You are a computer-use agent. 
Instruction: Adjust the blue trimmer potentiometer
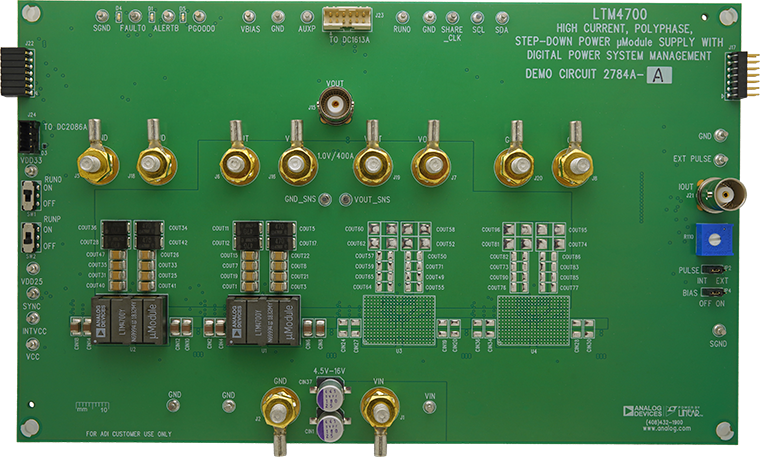point(713,239)
